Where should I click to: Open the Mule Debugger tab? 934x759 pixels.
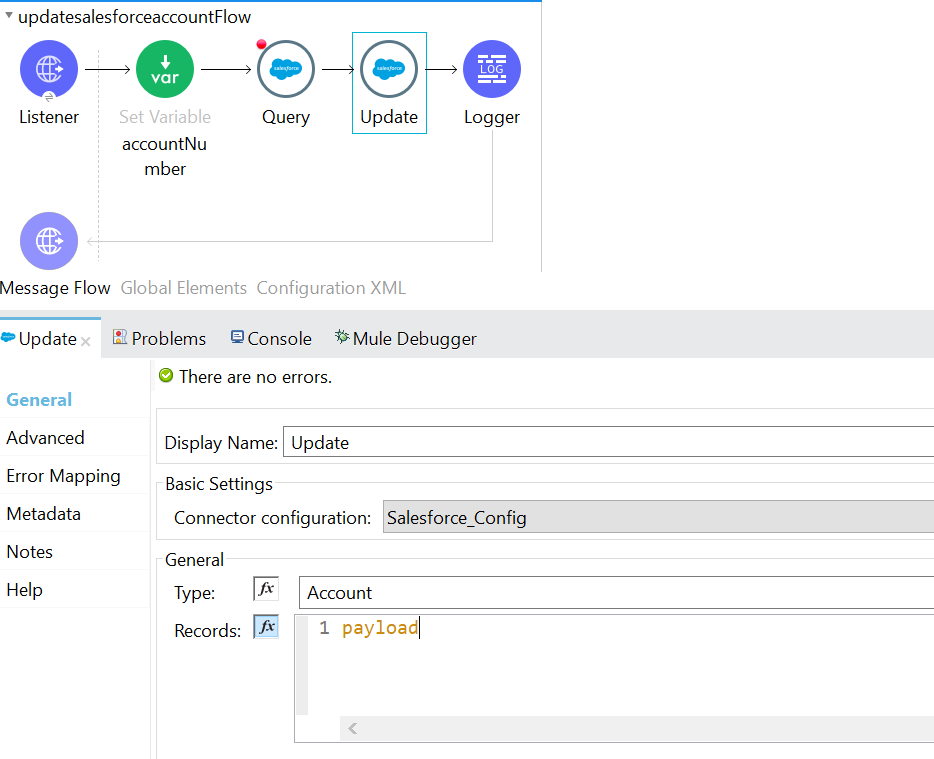pos(406,338)
